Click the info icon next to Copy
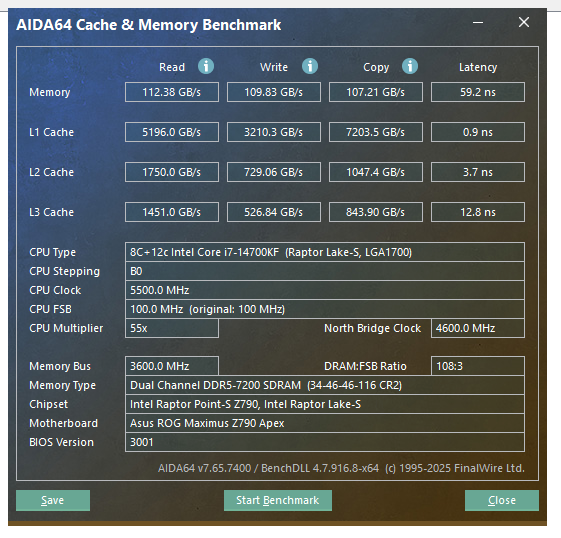Viewport: 561px width, 538px height. pyautogui.click(x=410, y=66)
